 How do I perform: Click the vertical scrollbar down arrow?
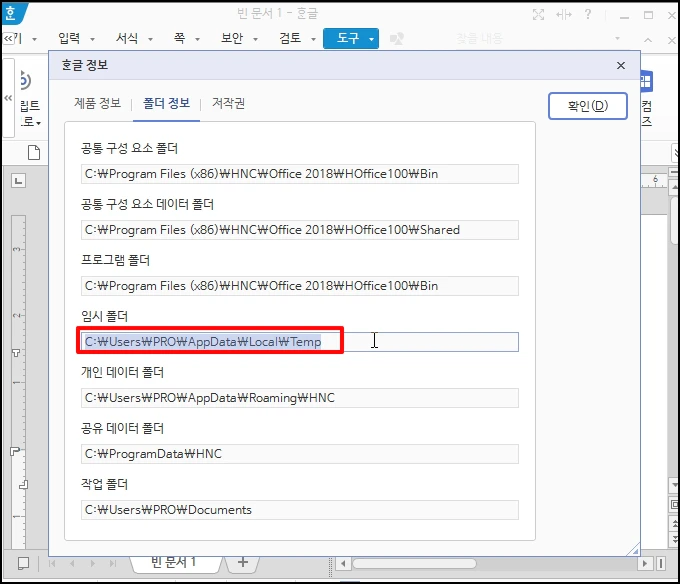pyautogui.click(x=674, y=485)
